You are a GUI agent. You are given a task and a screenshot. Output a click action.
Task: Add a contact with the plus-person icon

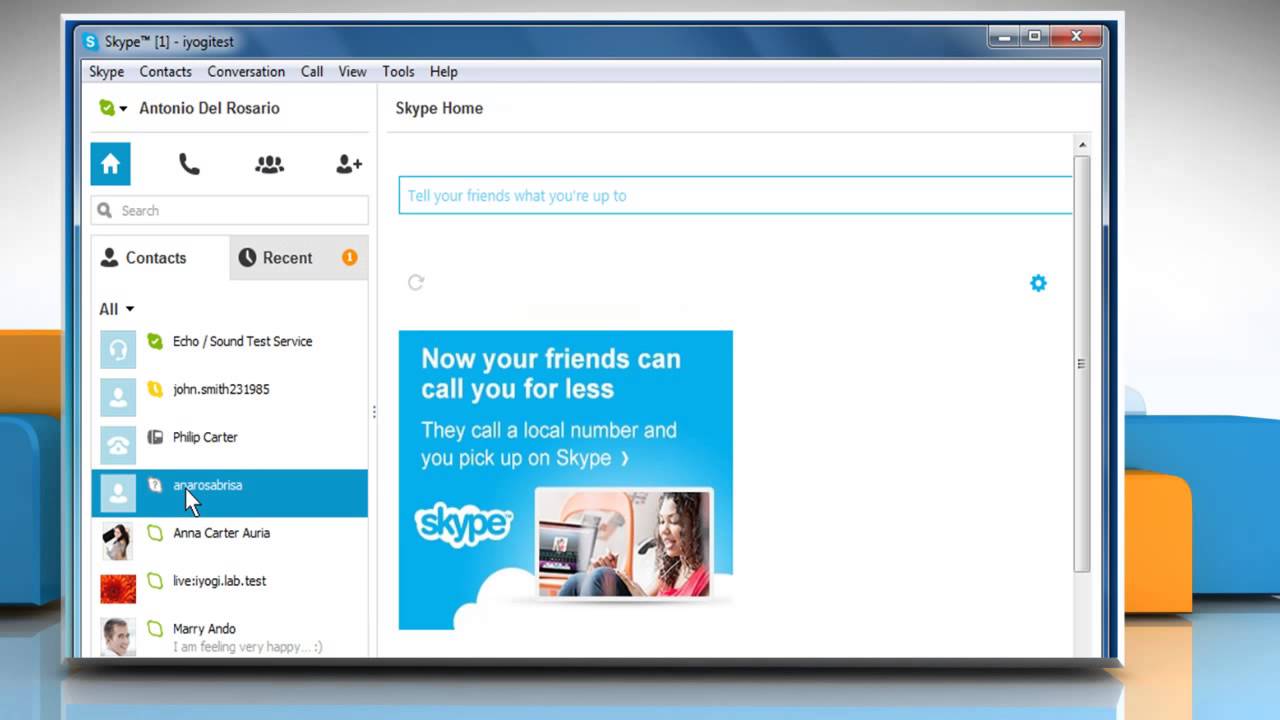coord(348,164)
